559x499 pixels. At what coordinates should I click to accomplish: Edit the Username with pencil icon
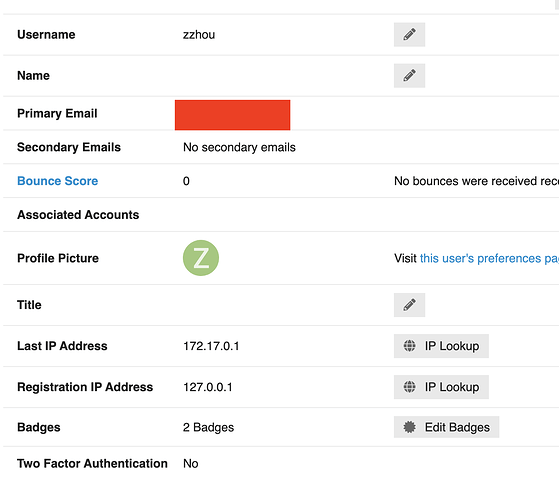coord(409,35)
